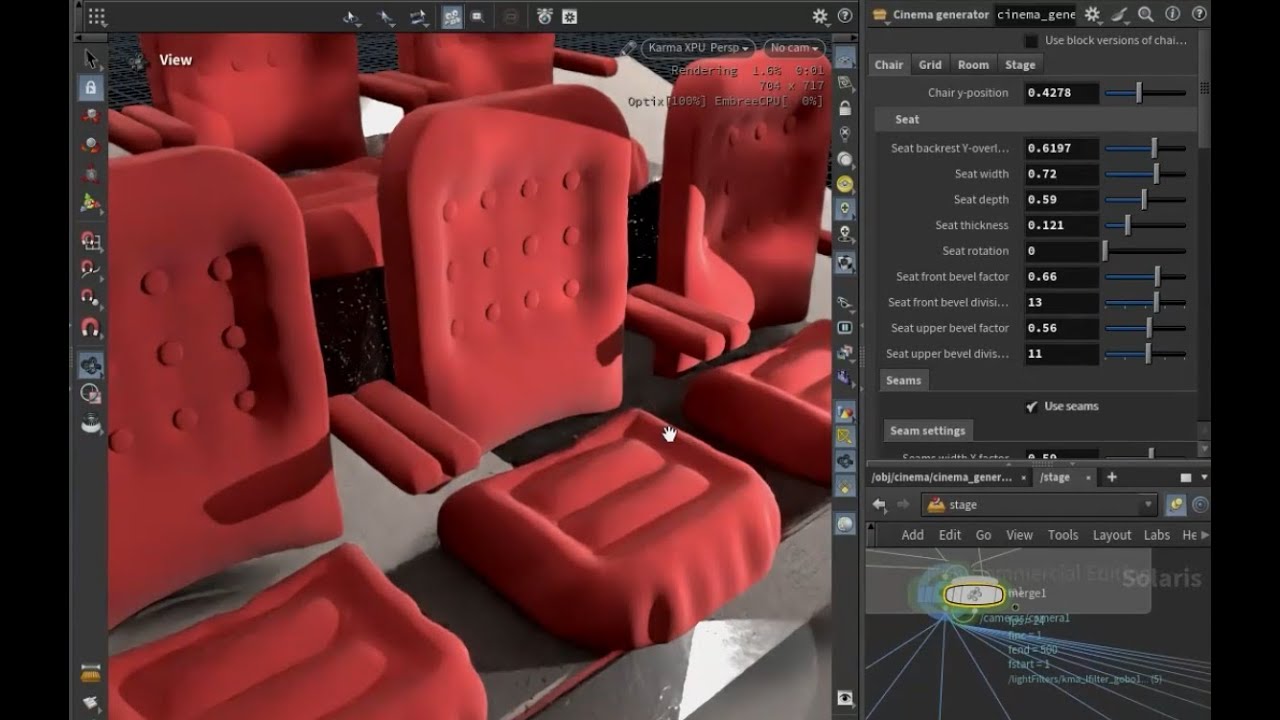Switch to the Room tab
1280x720 pixels.
(x=973, y=65)
